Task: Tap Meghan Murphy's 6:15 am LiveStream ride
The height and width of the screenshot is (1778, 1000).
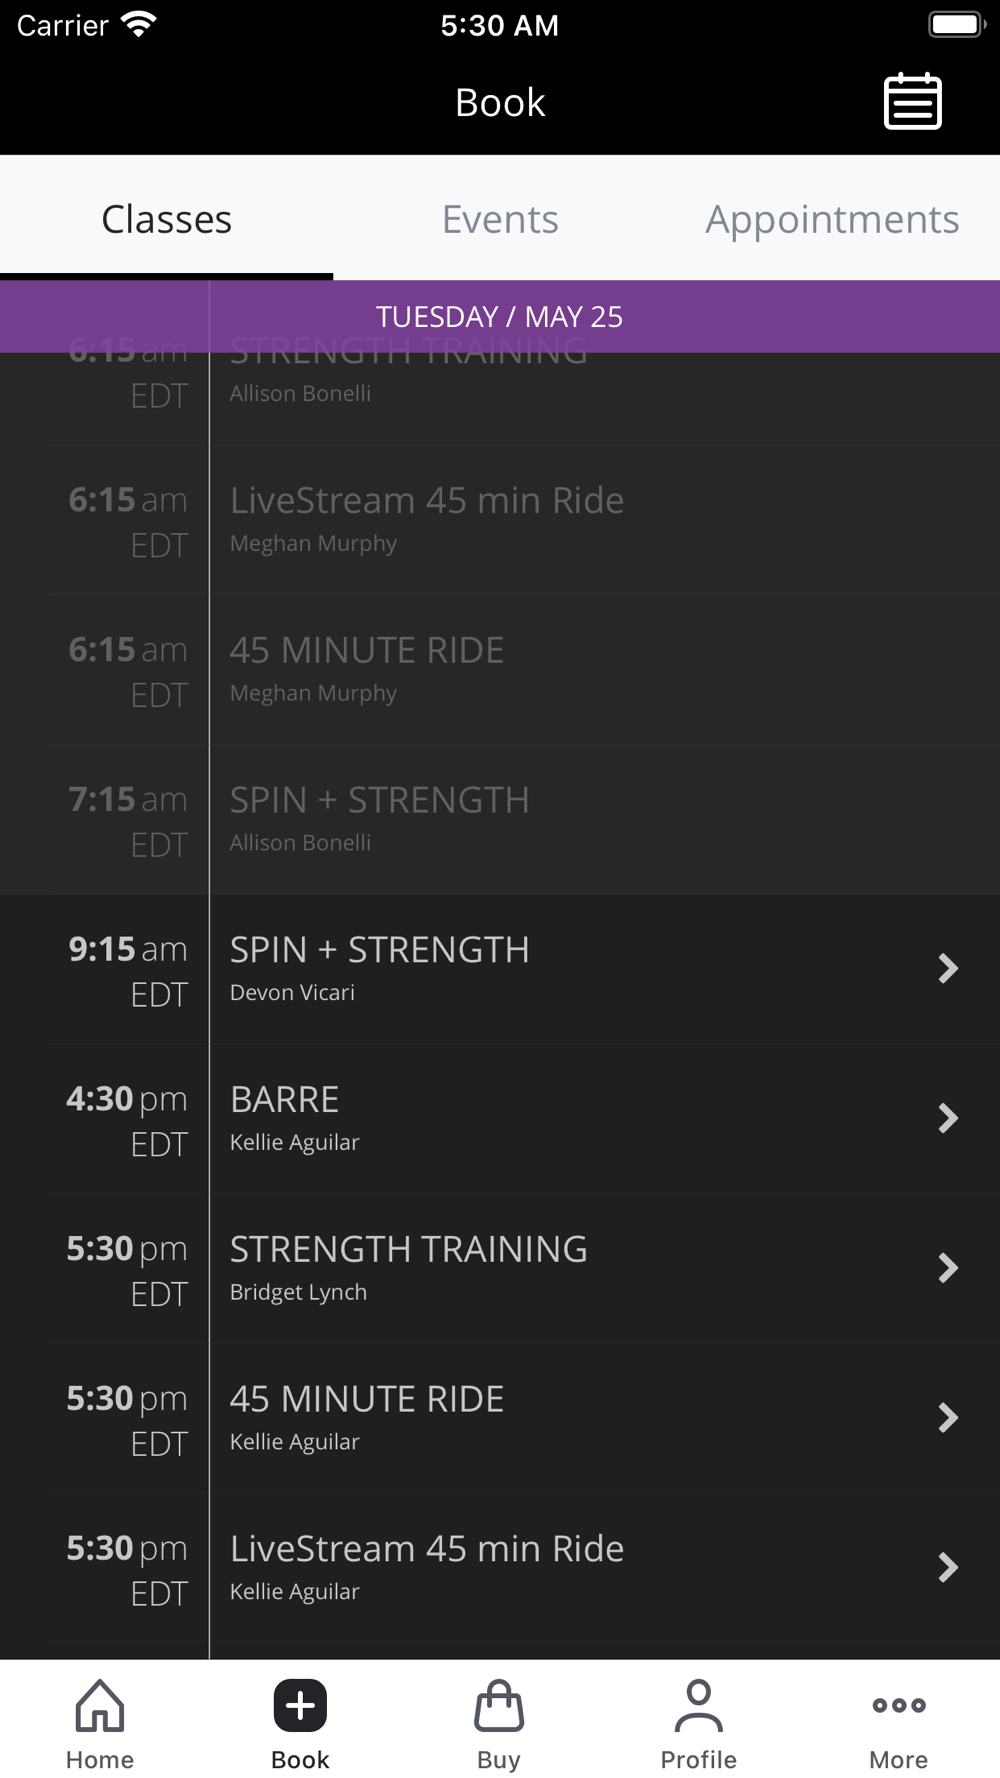Action: [x=427, y=518]
